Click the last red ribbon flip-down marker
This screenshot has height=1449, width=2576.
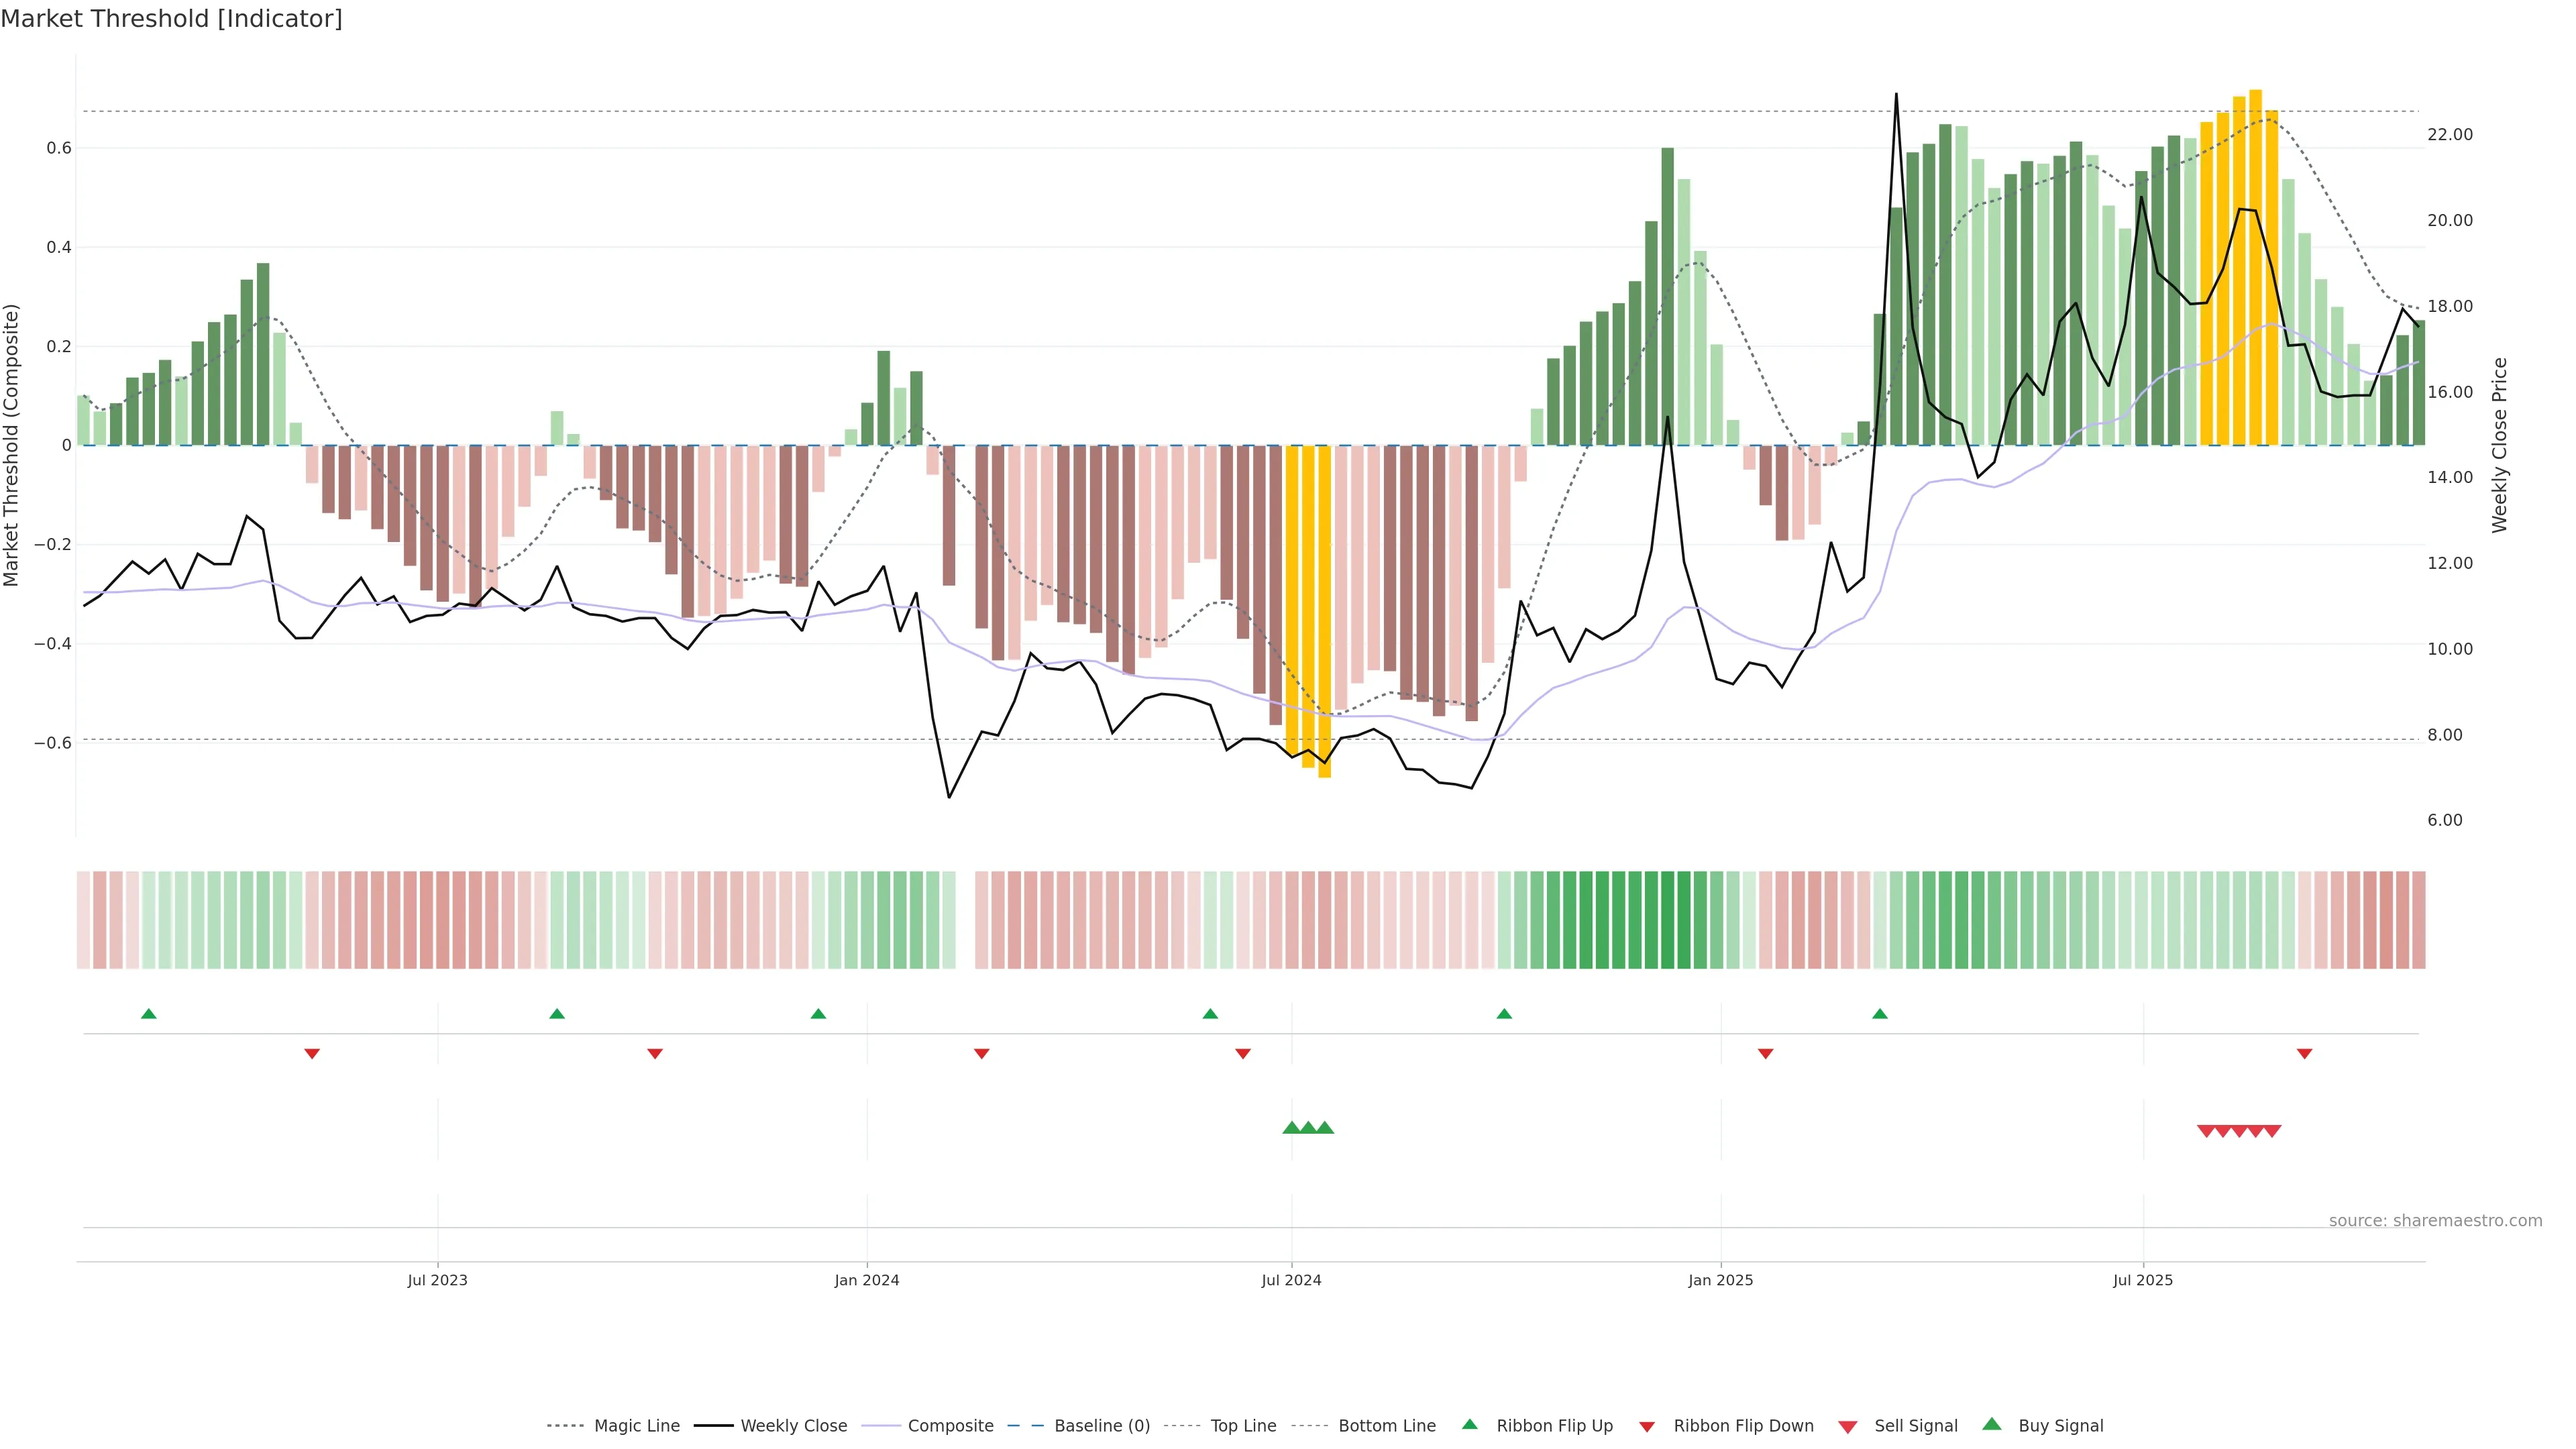pos(2304,1053)
